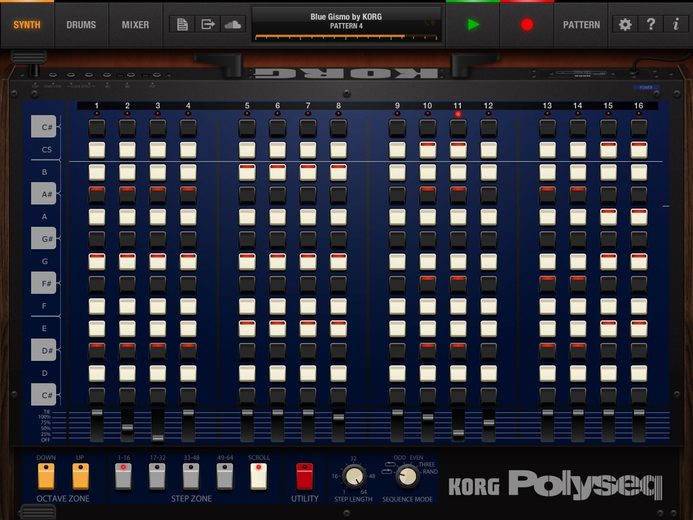Click the Blue Gismo by KORG title
This screenshot has height=520, width=693.
(x=346, y=17)
